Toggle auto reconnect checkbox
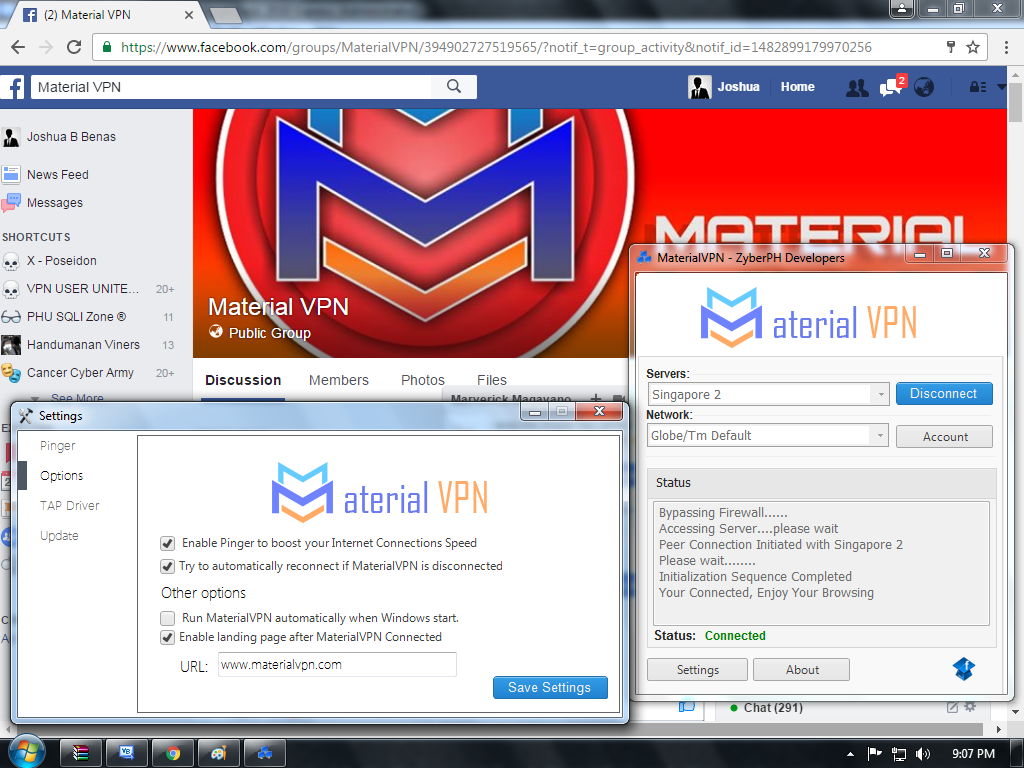Screen dimensions: 1024x768 pyautogui.click(x=167, y=566)
